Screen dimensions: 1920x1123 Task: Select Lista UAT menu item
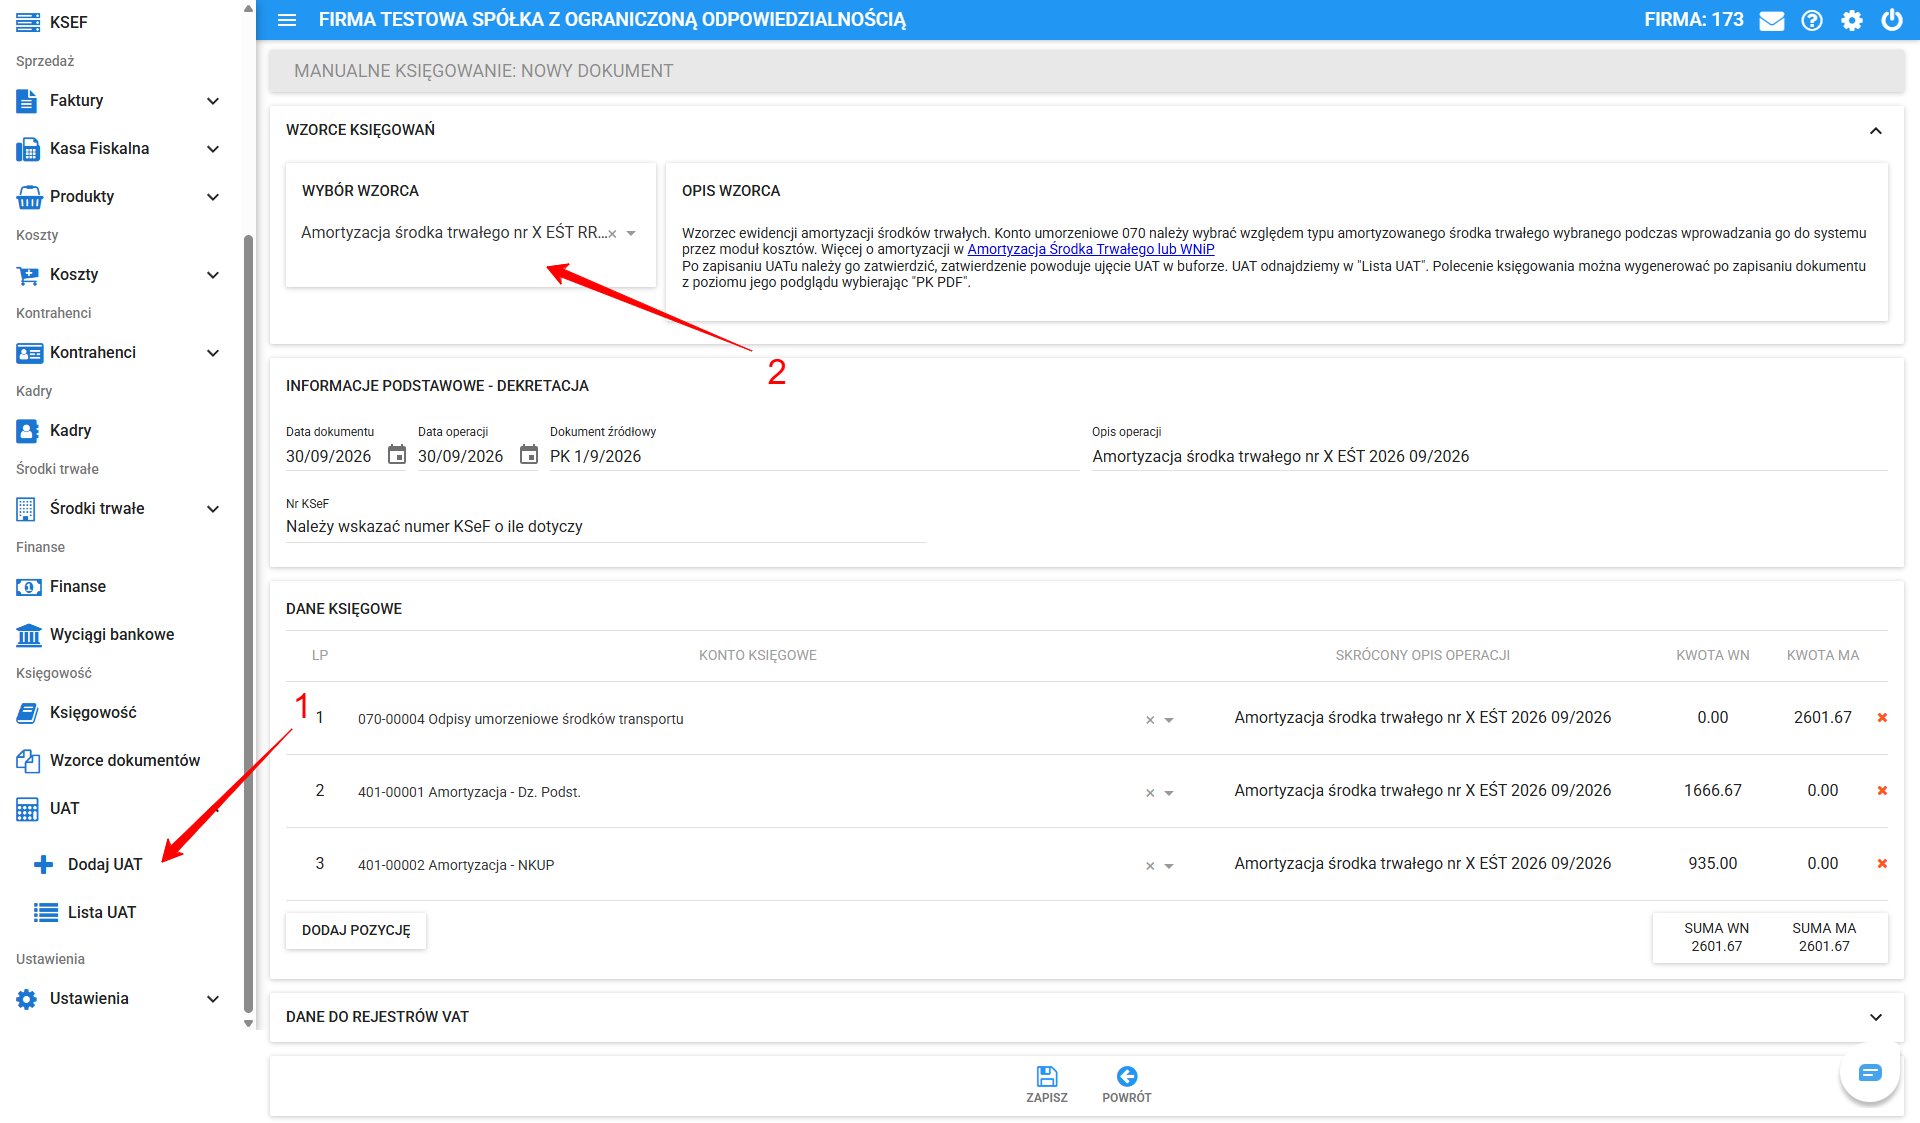102,913
